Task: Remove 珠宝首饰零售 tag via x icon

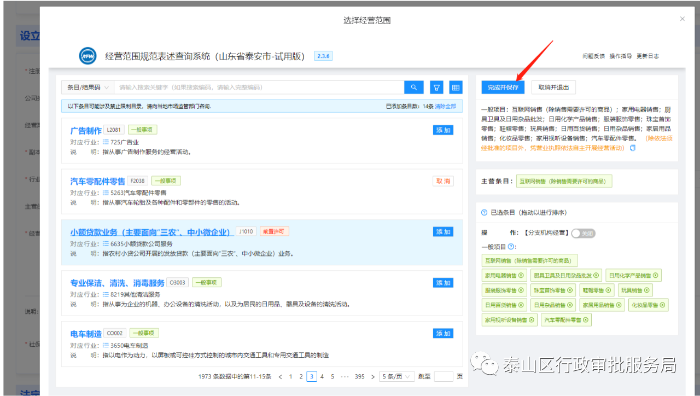Action: point(570,290)
